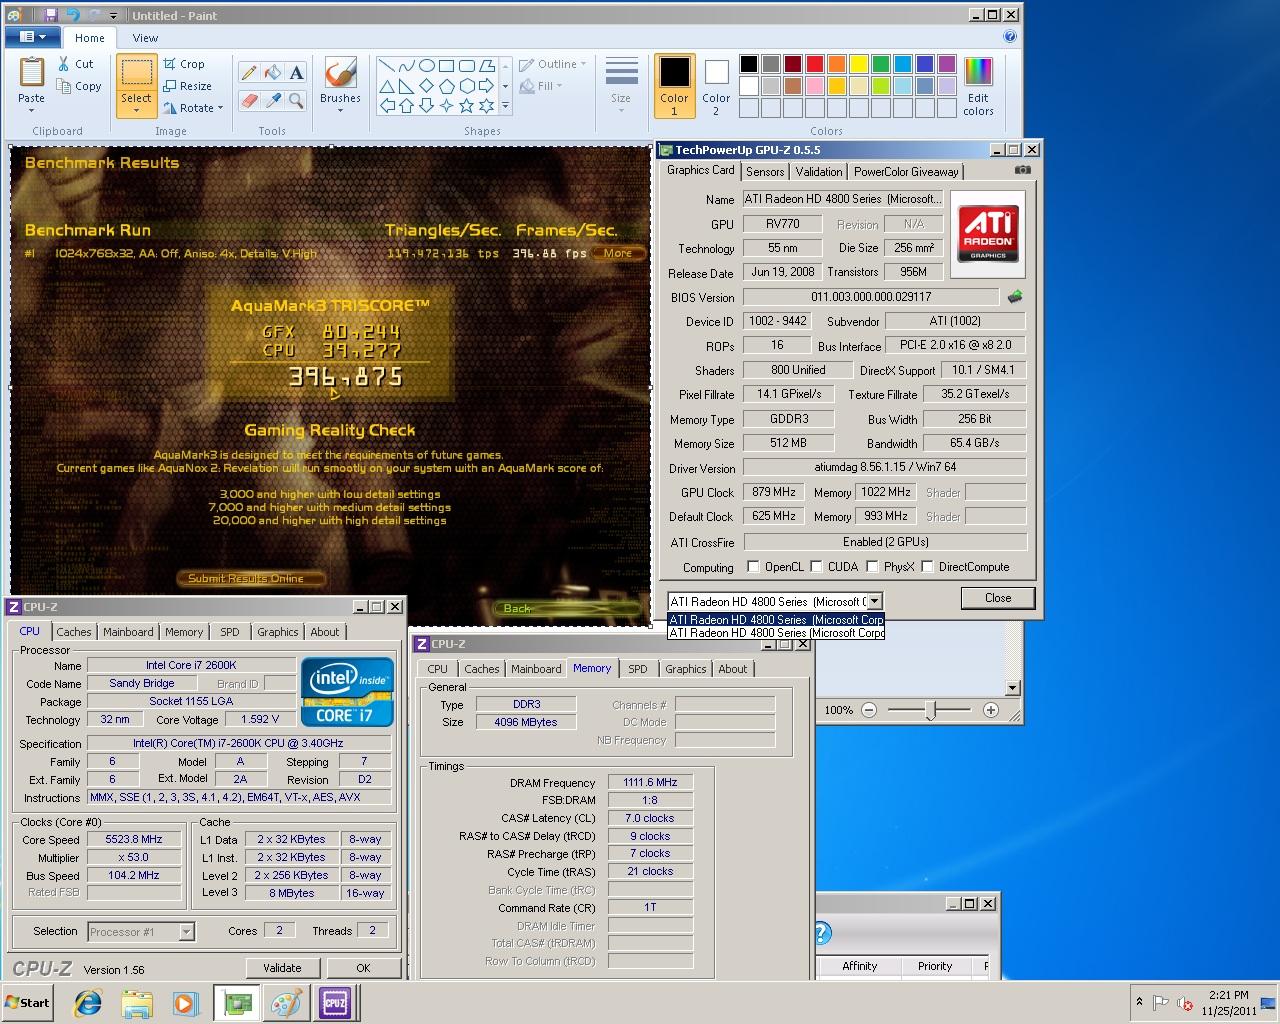This screenshot has height=1024, width=1280.
Task: Click the Copy icon in Paint
Action: coord(63,87)
